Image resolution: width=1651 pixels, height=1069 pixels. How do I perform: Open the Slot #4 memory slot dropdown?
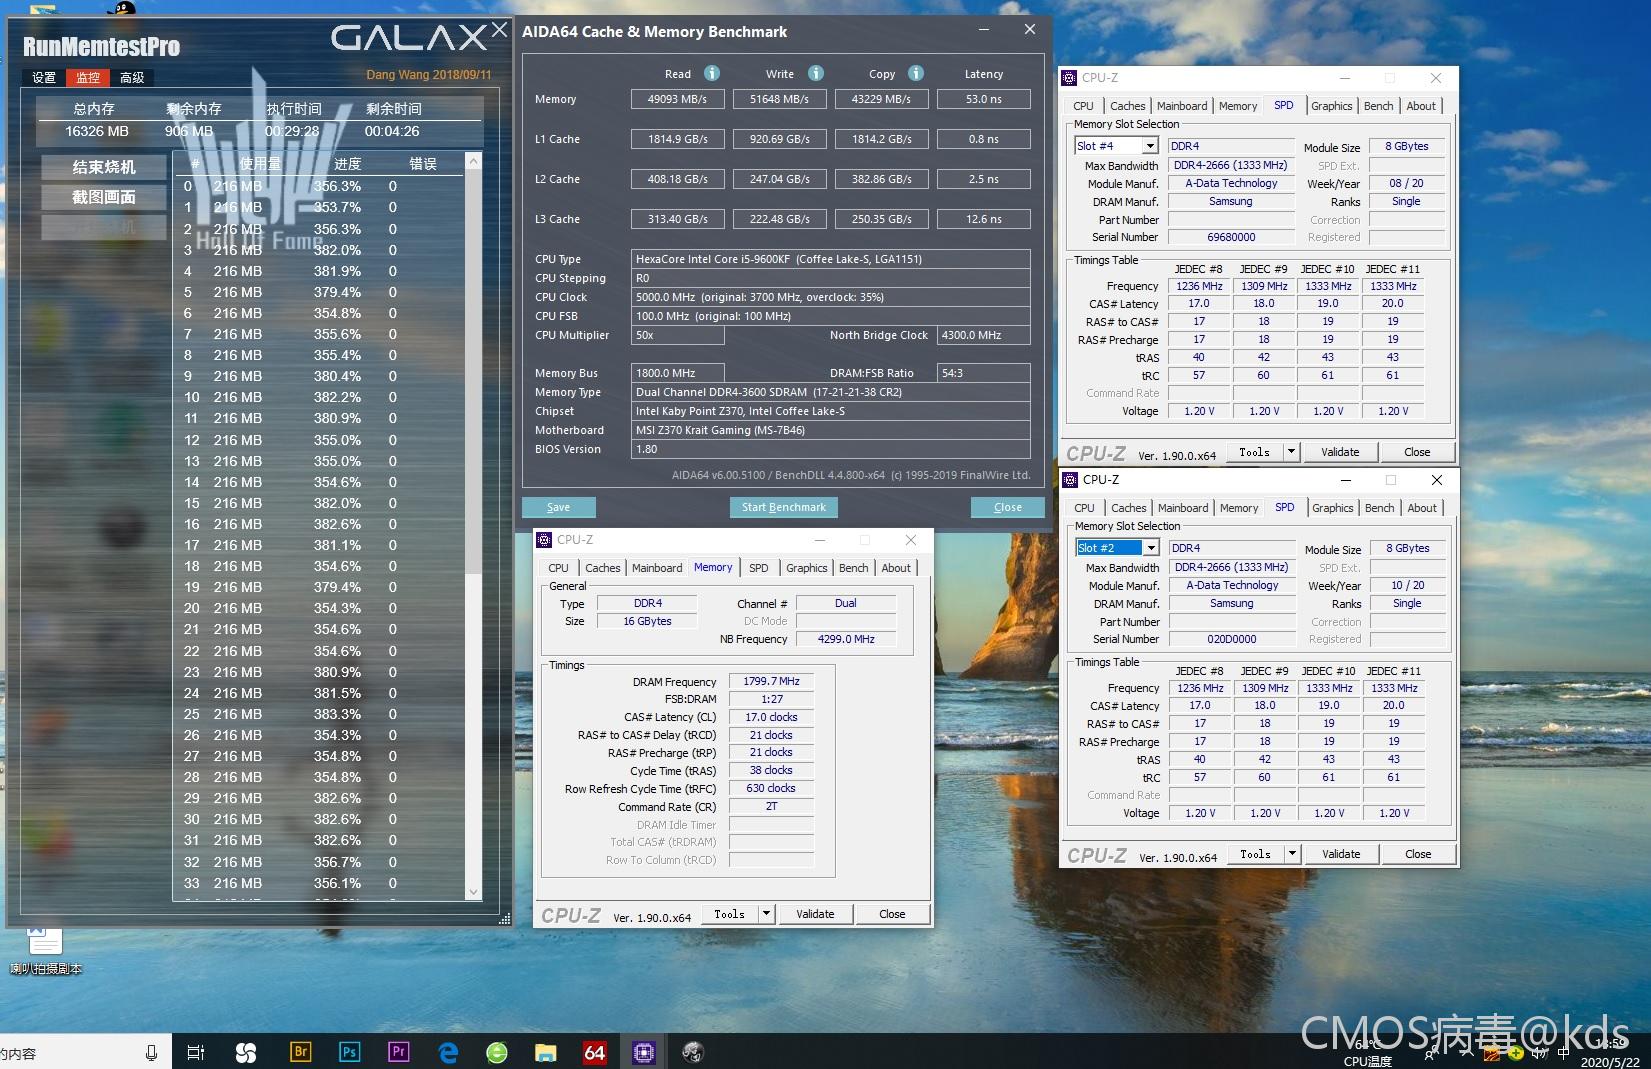click(x=1150, y=146)
